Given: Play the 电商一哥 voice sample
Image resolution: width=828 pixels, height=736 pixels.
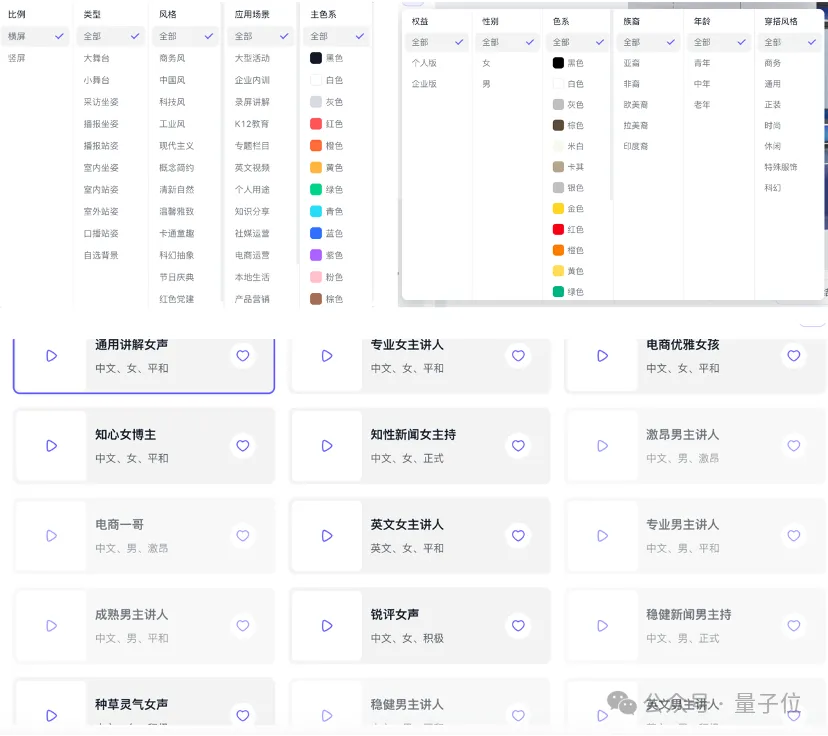Looking at the screenshot, I should coord(51,536).
